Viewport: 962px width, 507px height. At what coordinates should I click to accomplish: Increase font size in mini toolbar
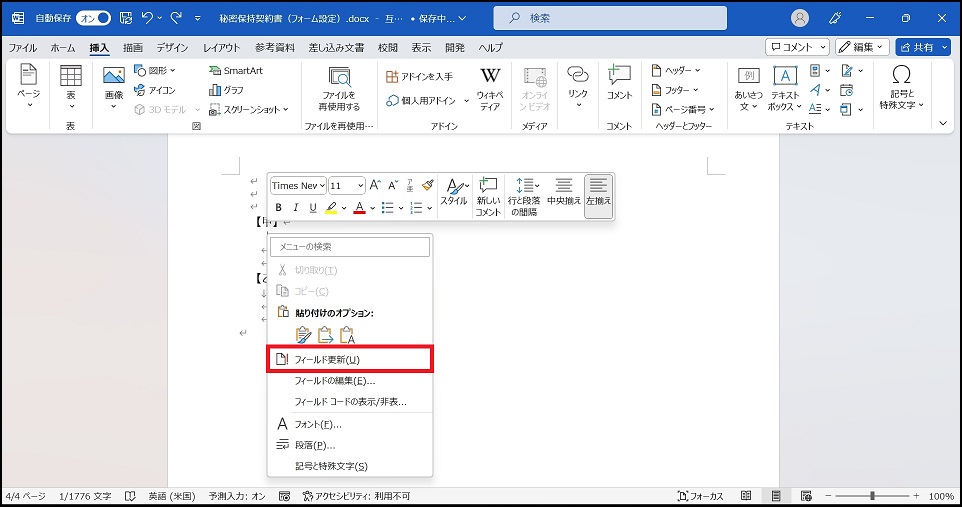click(x=375, y=185)
